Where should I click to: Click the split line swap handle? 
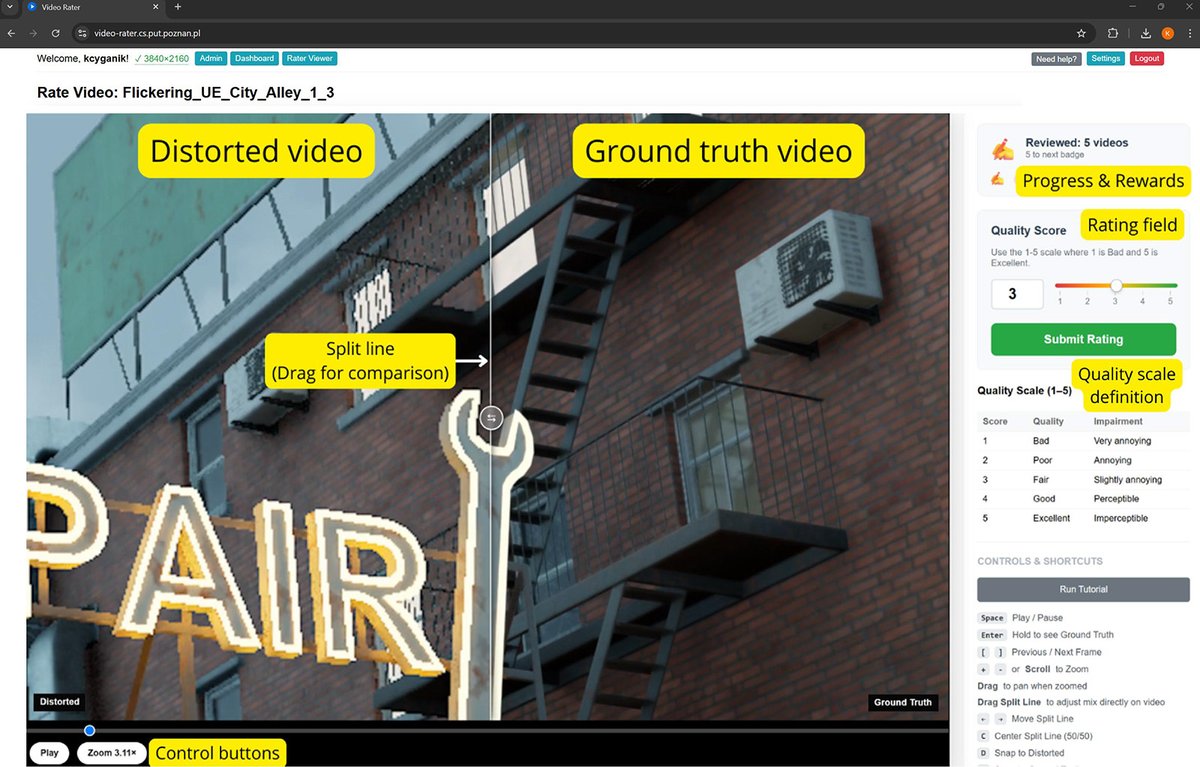(491, 418)
